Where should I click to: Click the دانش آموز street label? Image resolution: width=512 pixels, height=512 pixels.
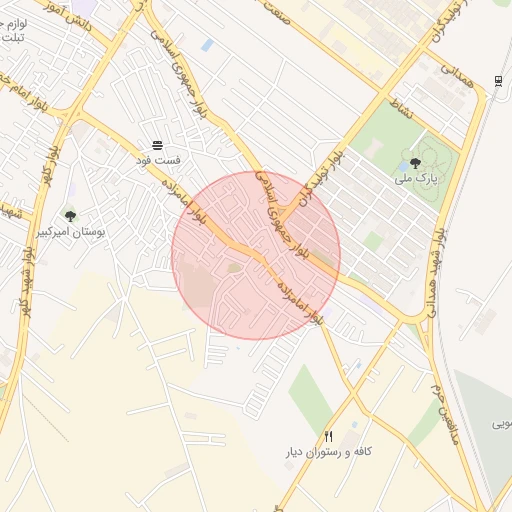click(x=68, y=15)
